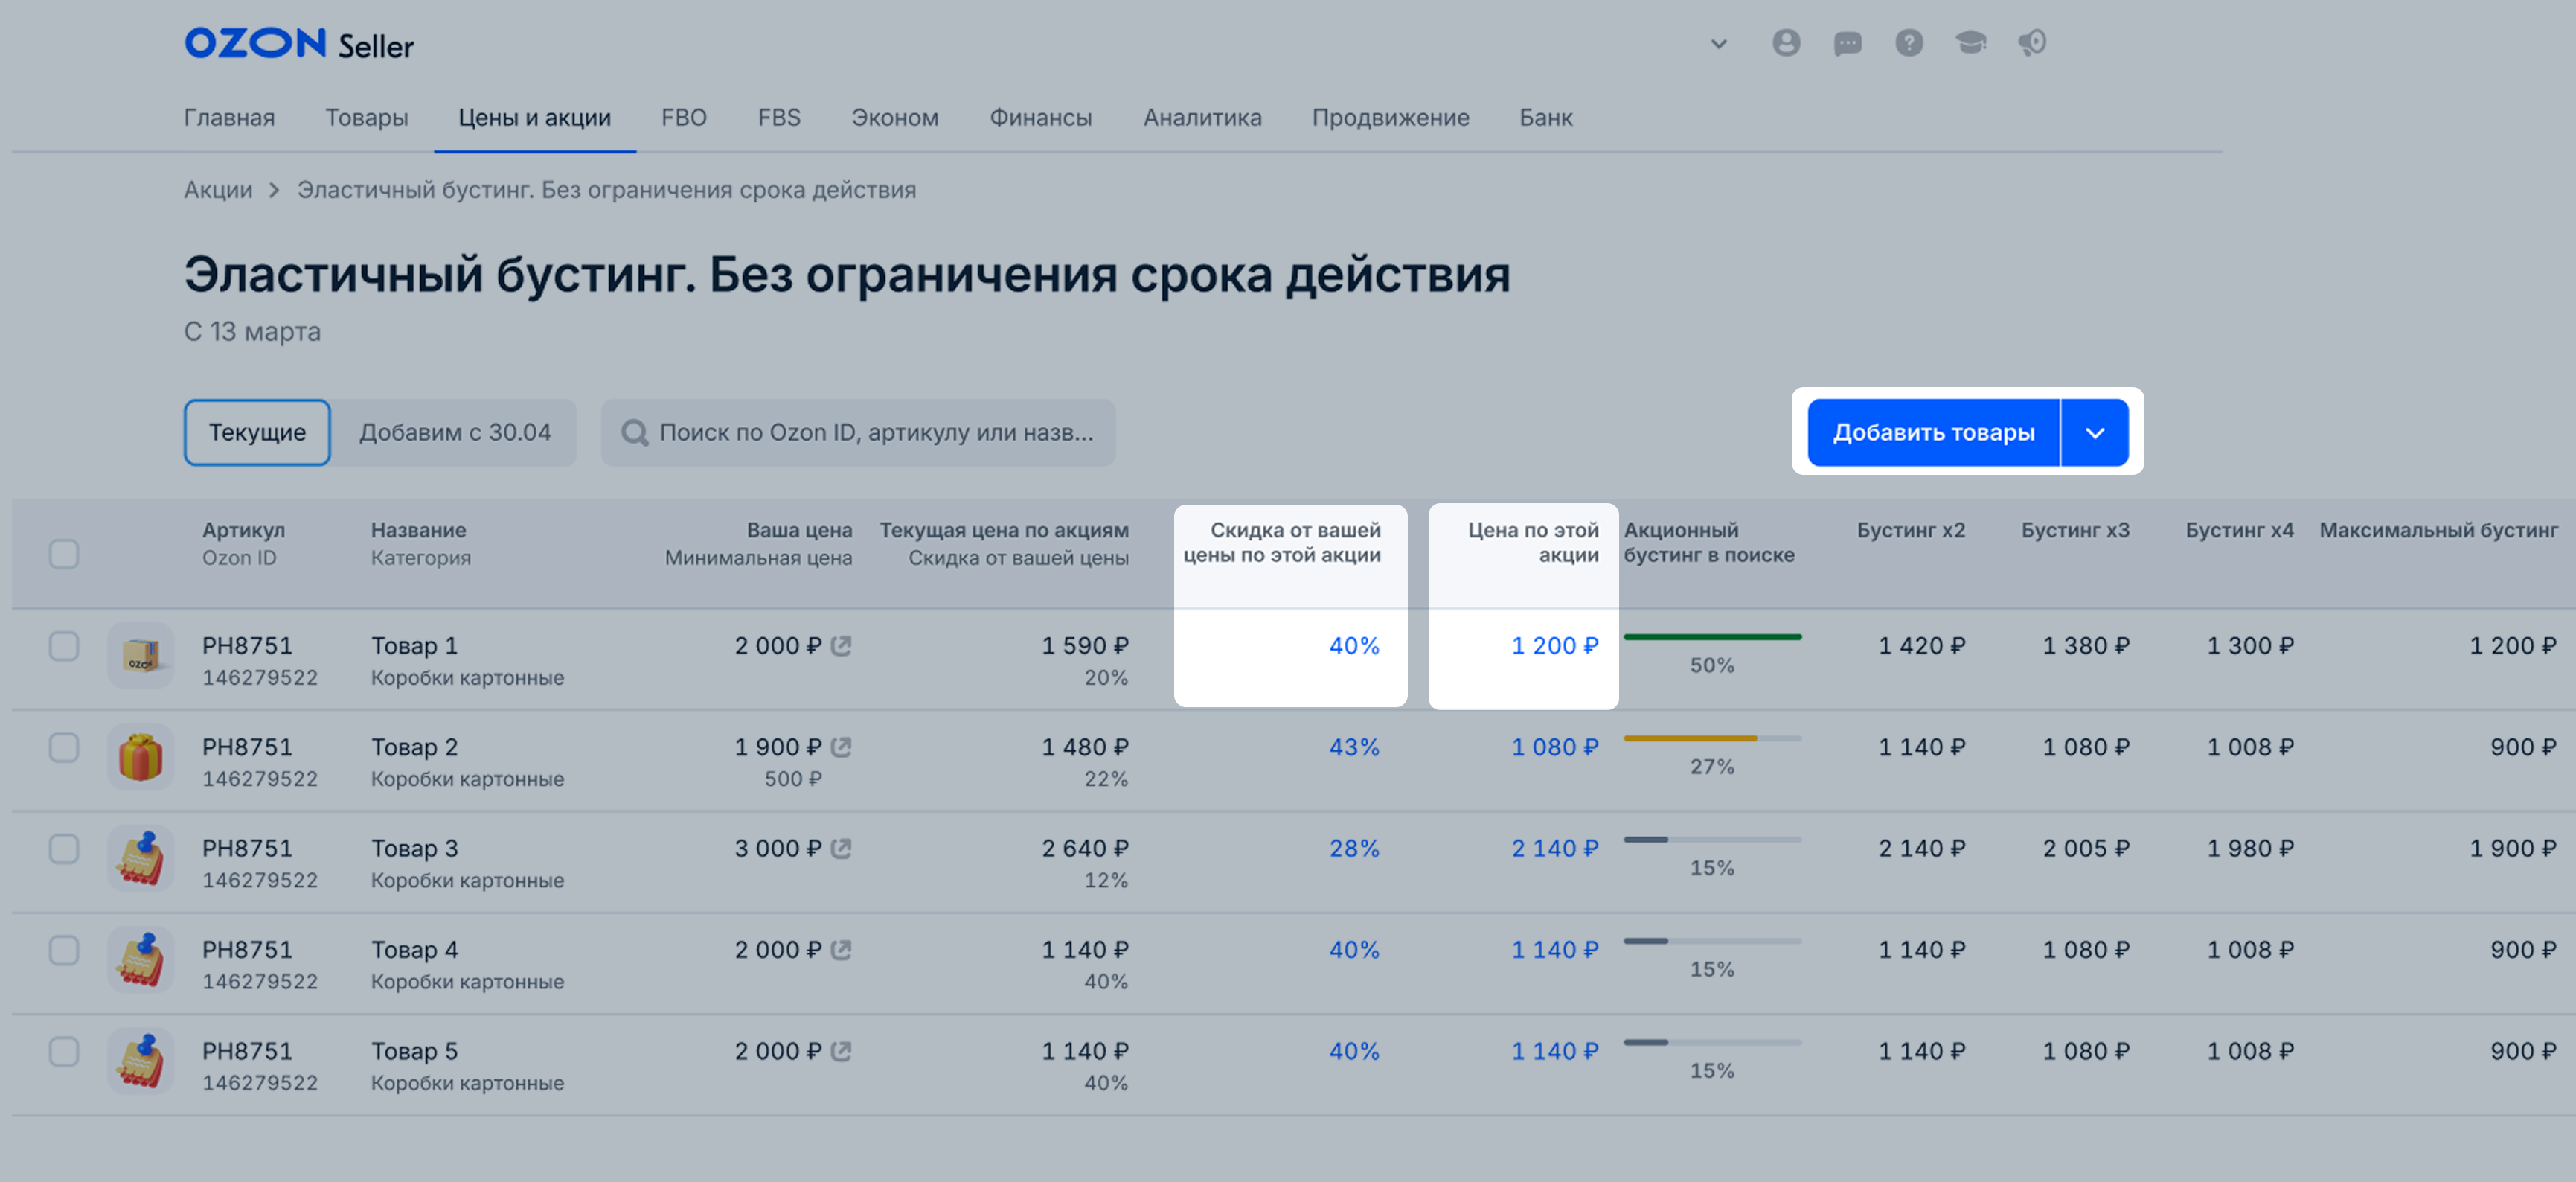Check the Товар 3 row checkbox
The image size is (2576, 1182).
tap(64, 849)
